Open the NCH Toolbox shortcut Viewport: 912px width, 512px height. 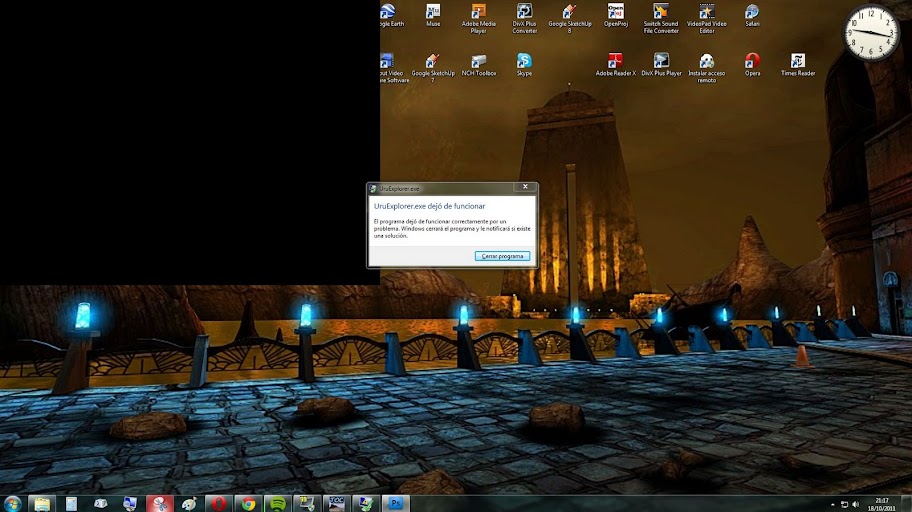[479, 65]
